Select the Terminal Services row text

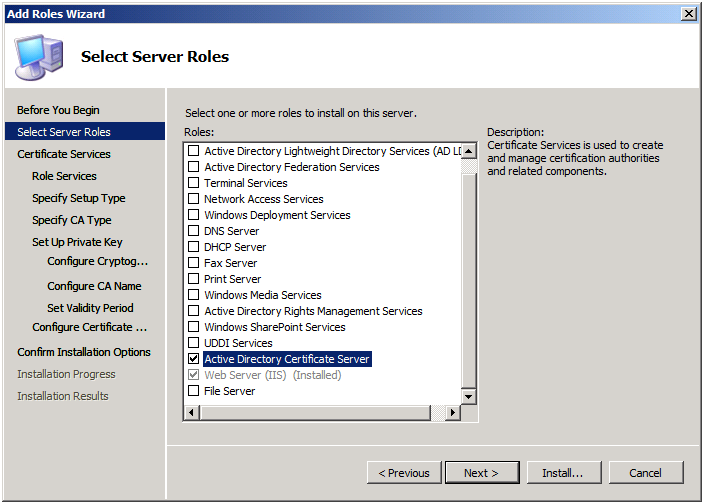[x=246, y=183]
